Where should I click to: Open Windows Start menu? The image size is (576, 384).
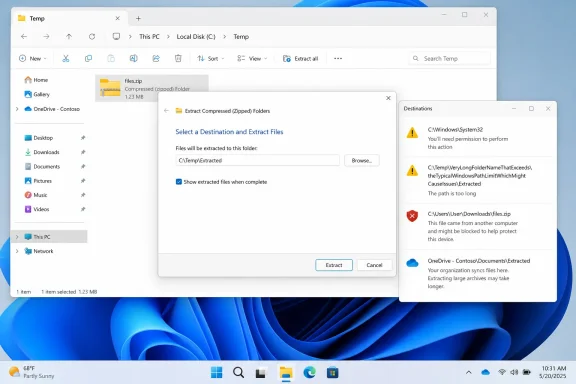216,373
